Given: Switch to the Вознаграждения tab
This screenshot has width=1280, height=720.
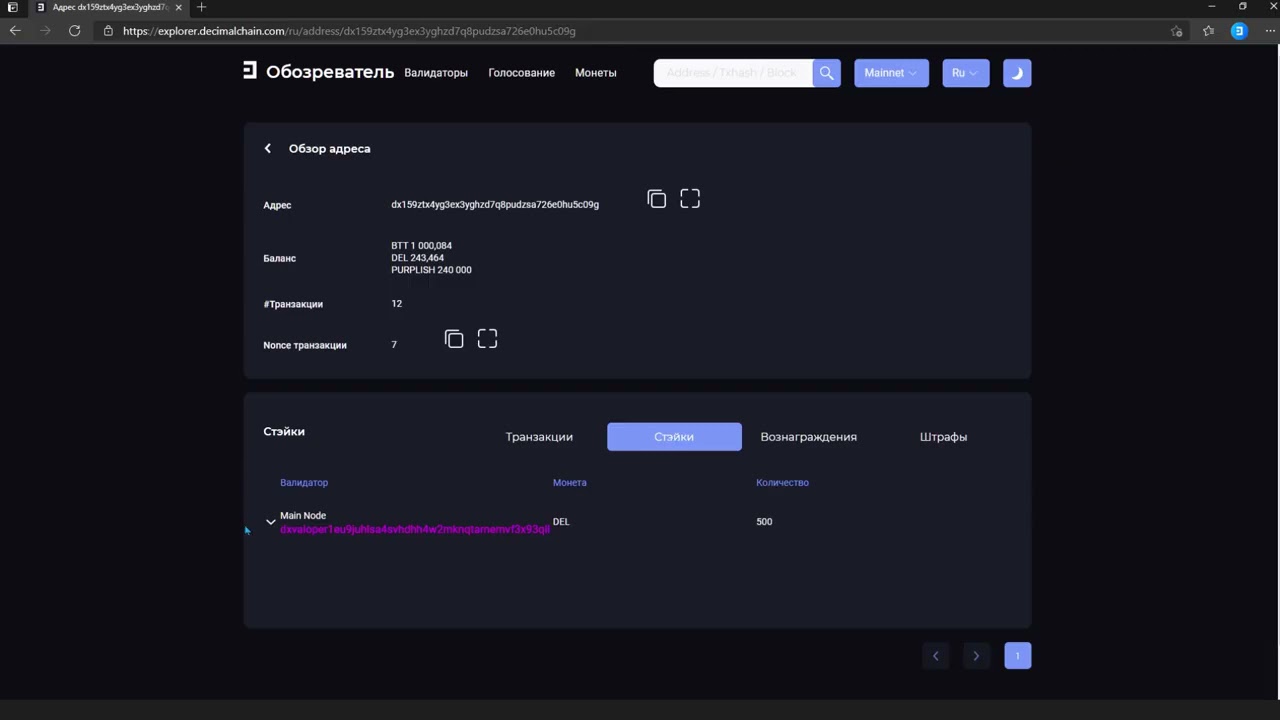Looking at the screenshot, I should pos(808,437).
